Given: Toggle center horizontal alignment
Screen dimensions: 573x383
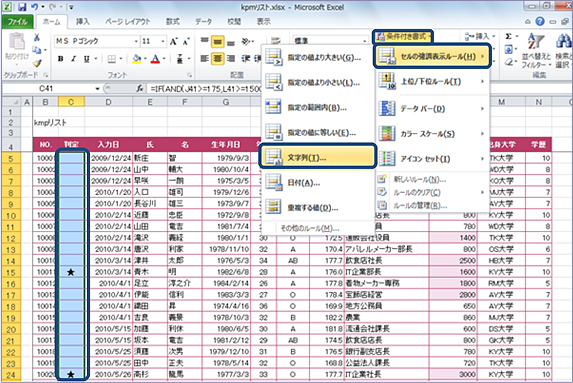Looking at the screenshot, I should click(x=217, y=58).
